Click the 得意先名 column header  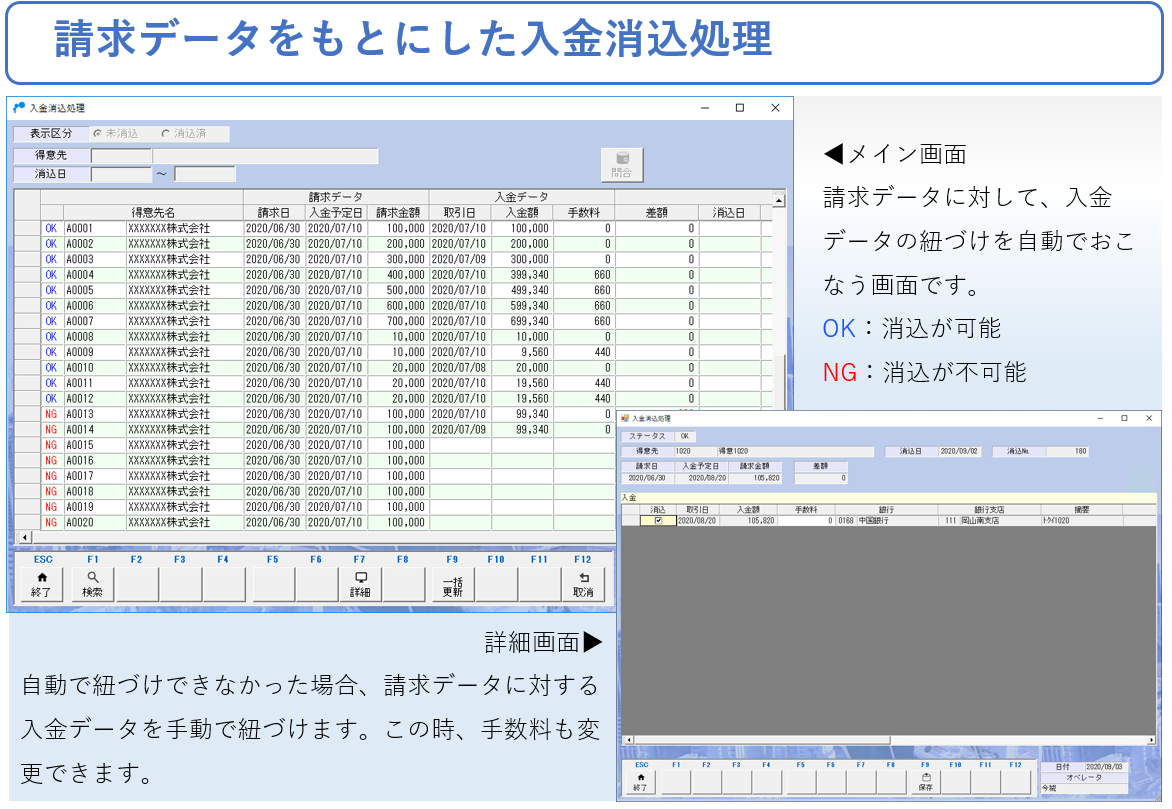click(x=153, y=213)
